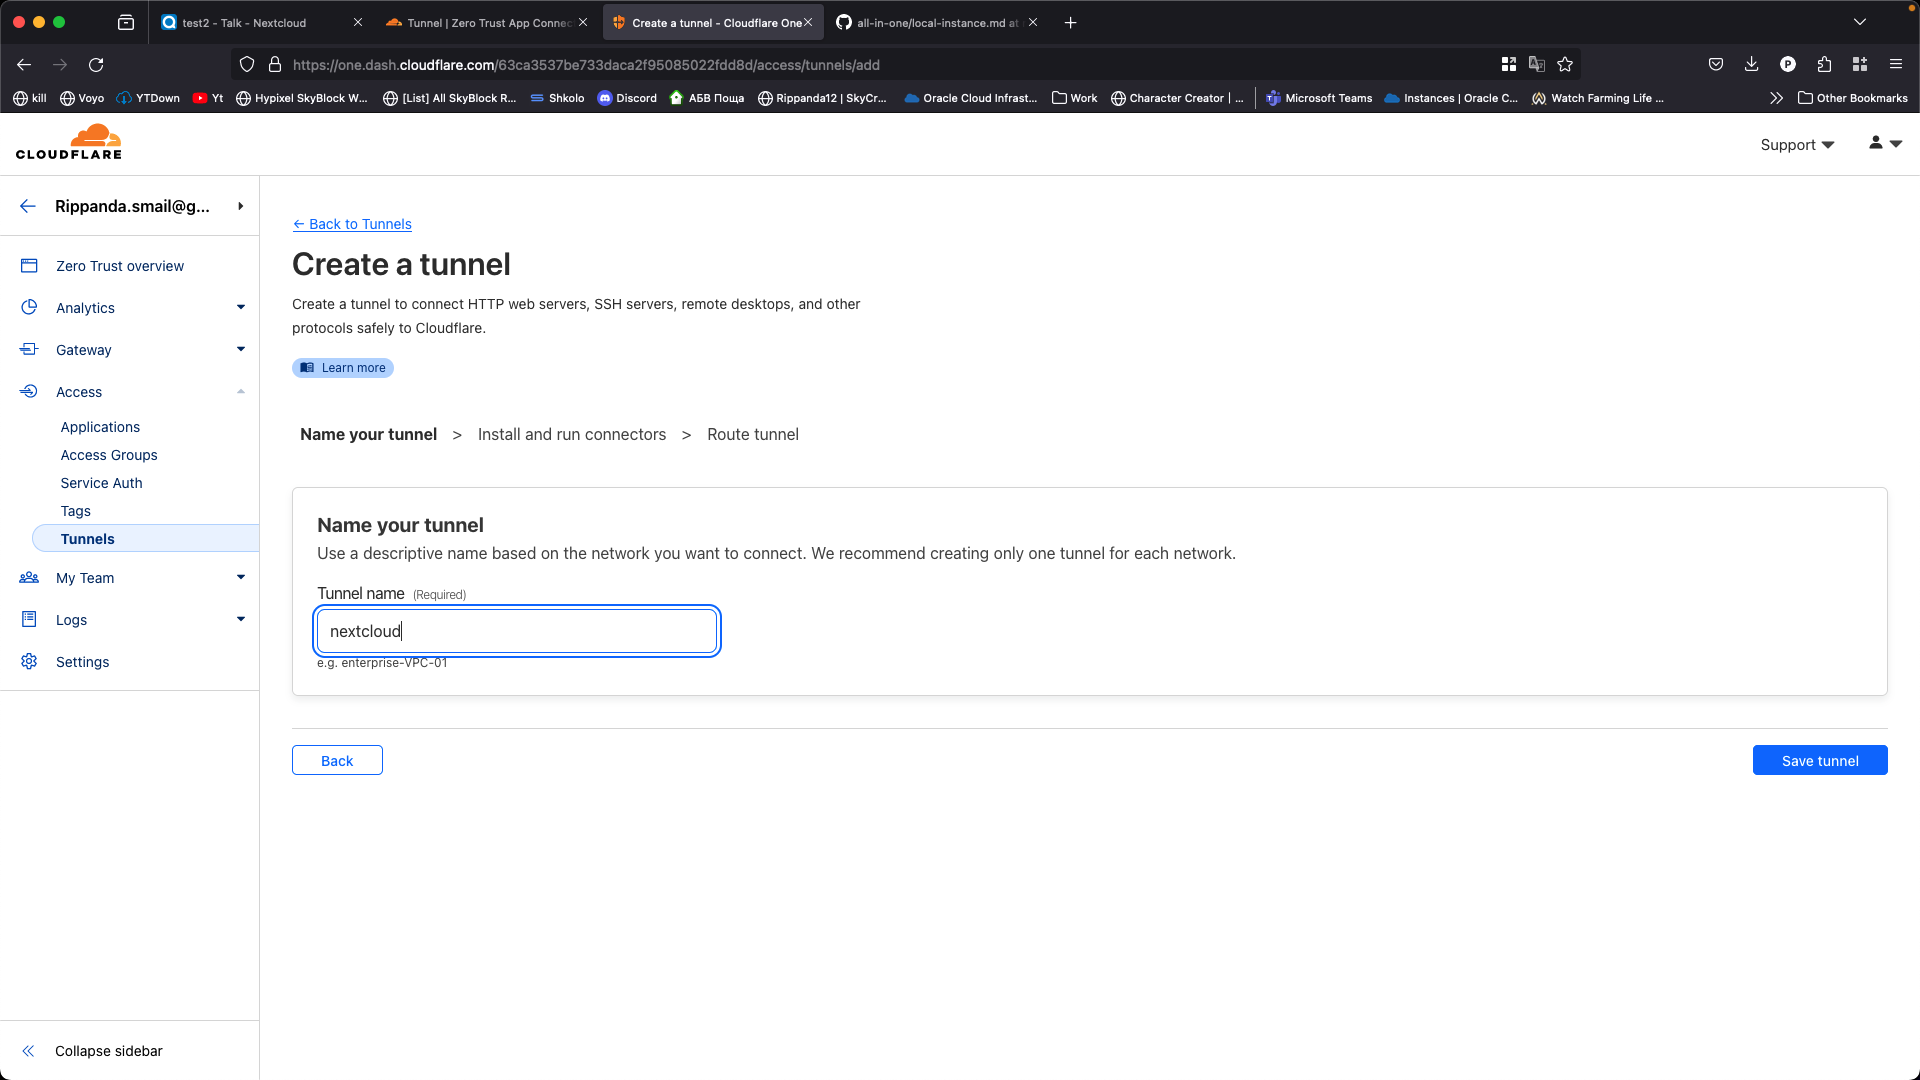This screenshot has height=1080, width=1920.
Task: Expand the Logs section
Action: (x=241, y=620)
